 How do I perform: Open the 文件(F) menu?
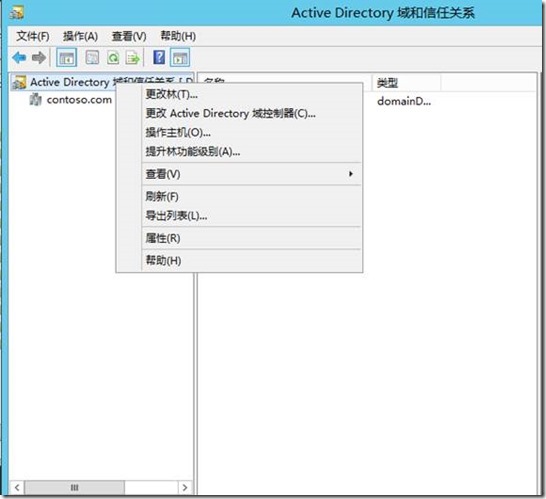pyautogui.click(x=33, y=36)
